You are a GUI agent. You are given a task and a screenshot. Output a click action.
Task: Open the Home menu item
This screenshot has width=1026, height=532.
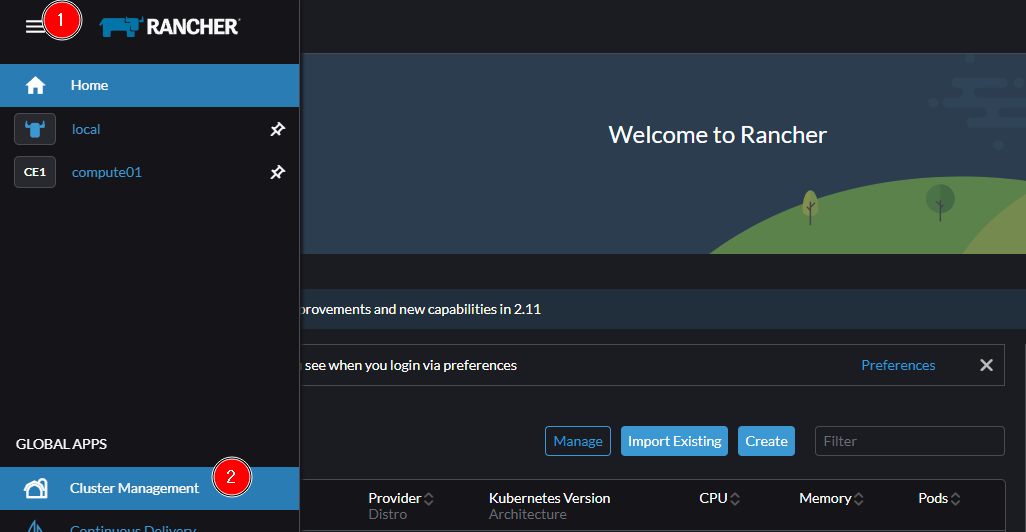149,85
